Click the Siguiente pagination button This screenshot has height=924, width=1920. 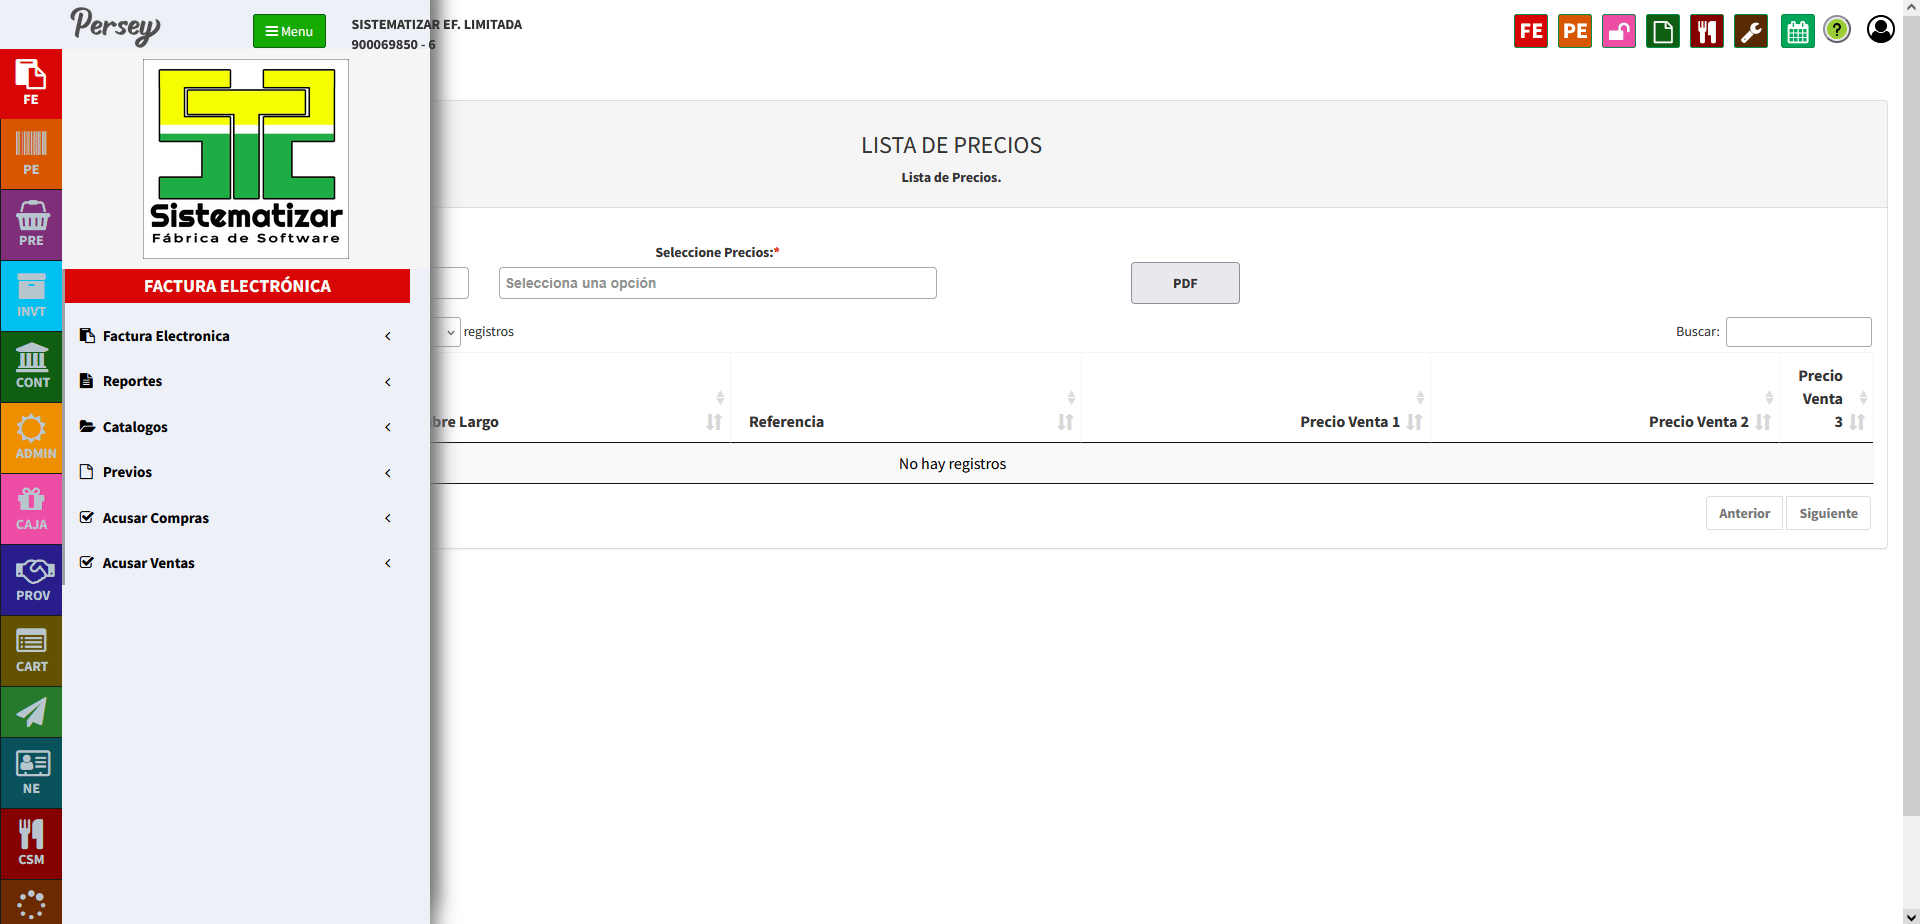[x=1827, y=513]
